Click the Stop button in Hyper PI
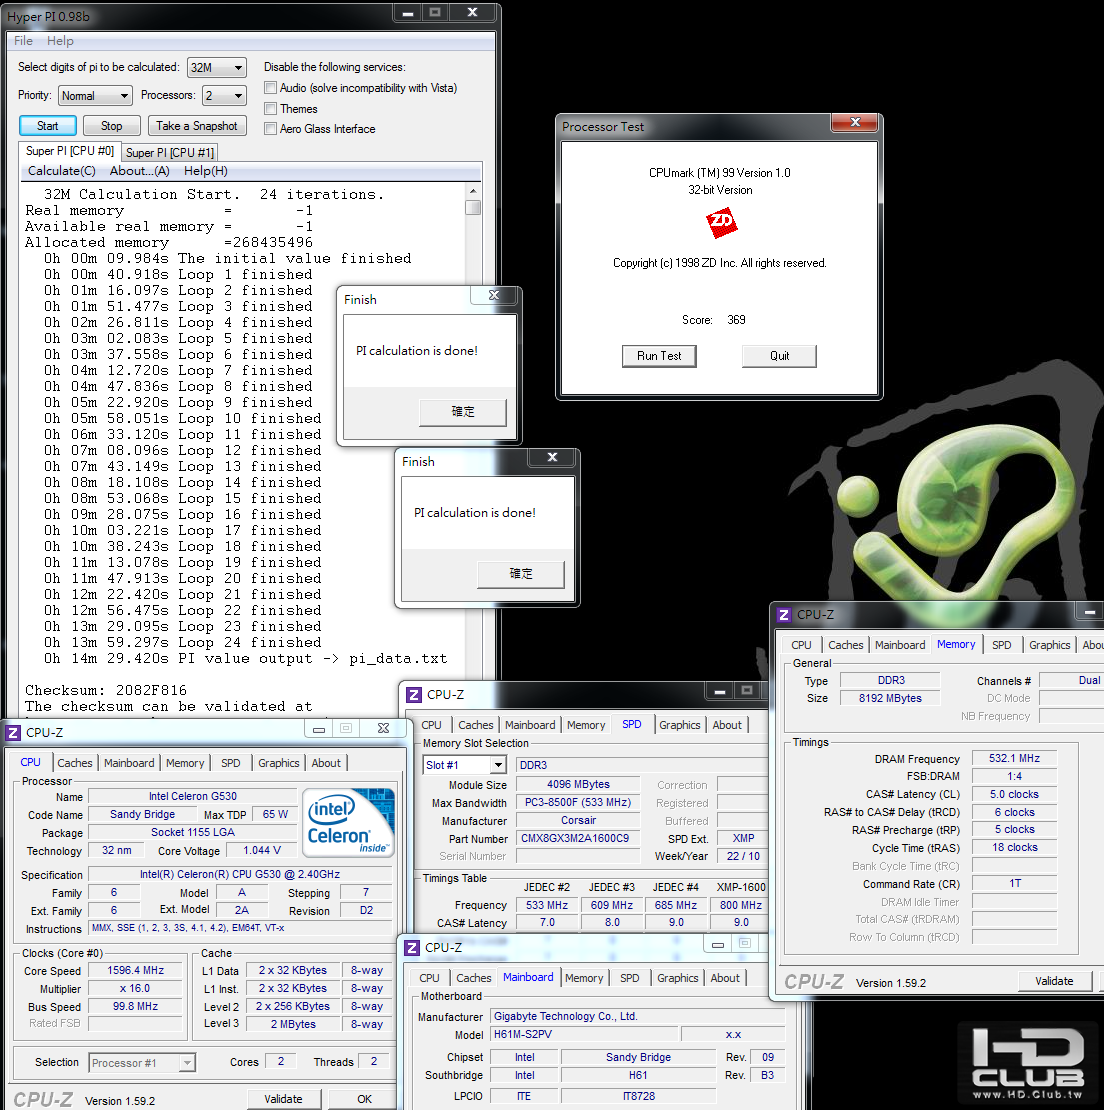The image size is (1104, 1110). tap(112, 125)
